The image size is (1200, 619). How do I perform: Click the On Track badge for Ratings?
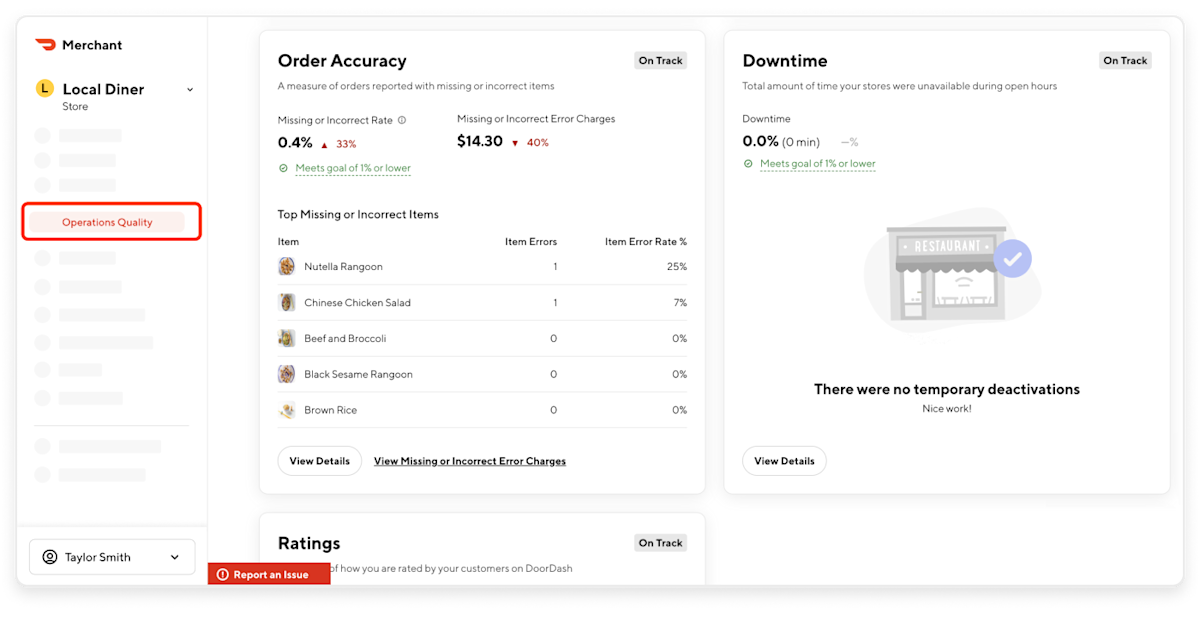click(660, 542)
